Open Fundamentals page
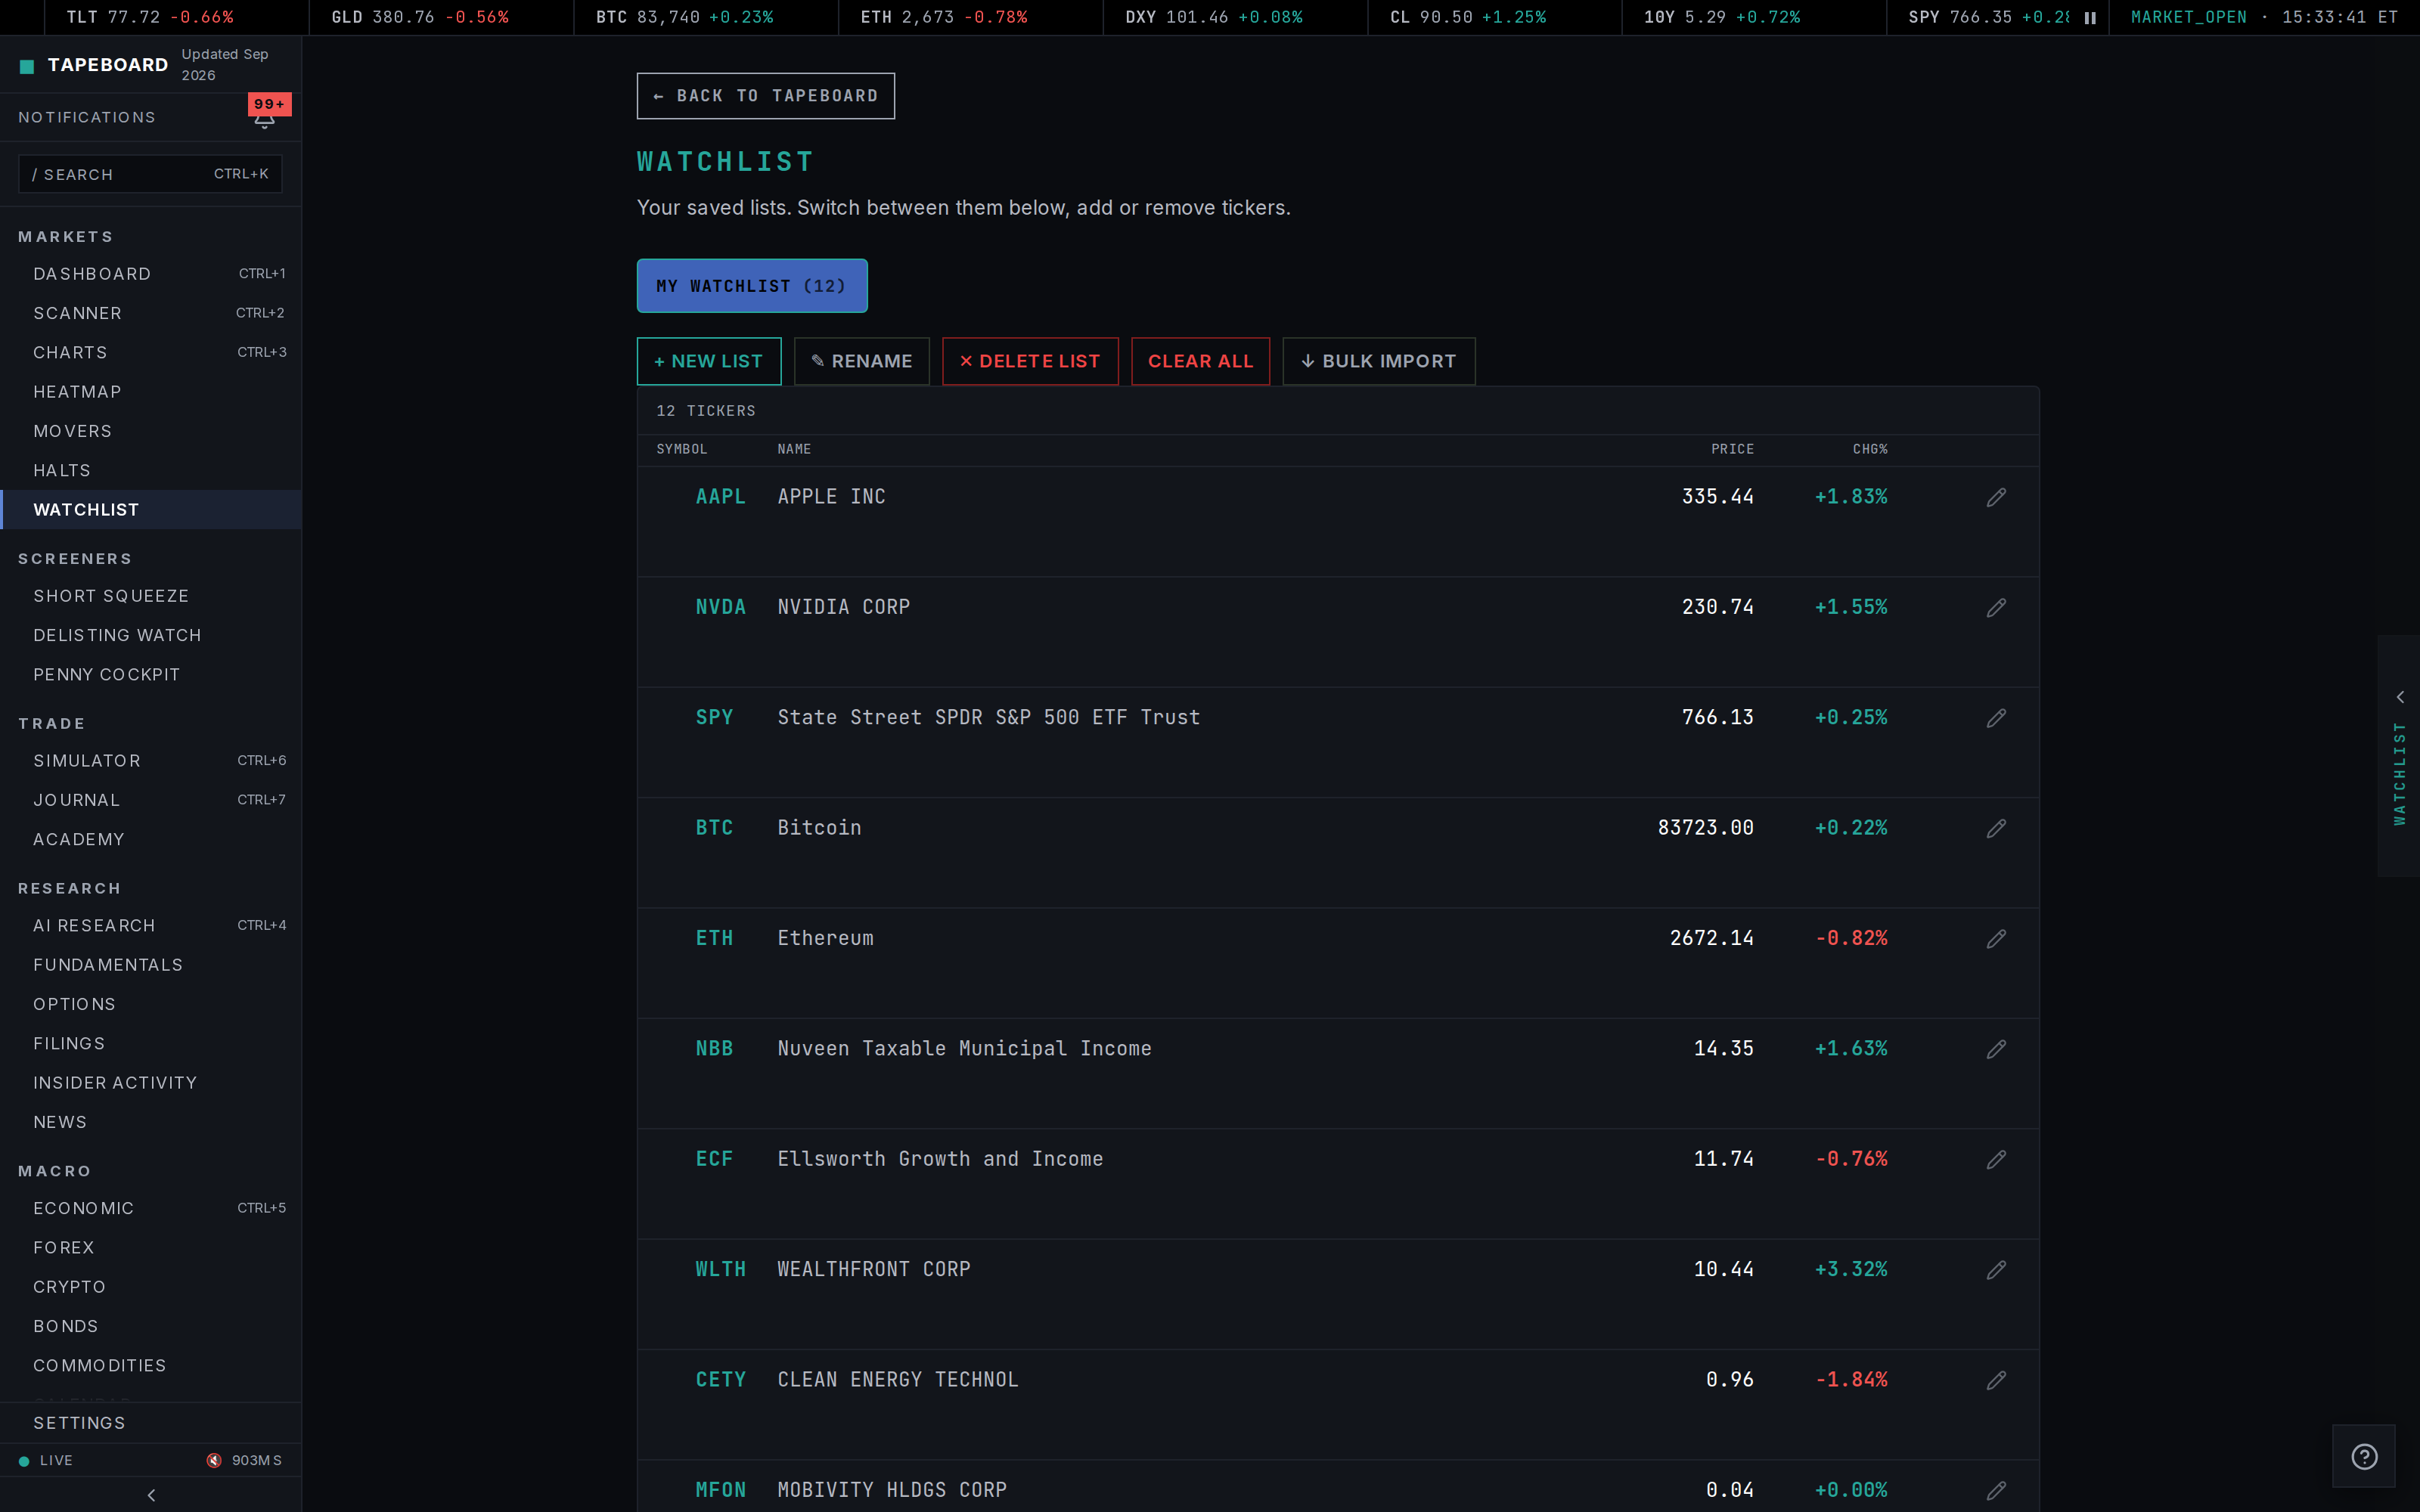The image size is (2420, 1512). click(x=151, y=965)
